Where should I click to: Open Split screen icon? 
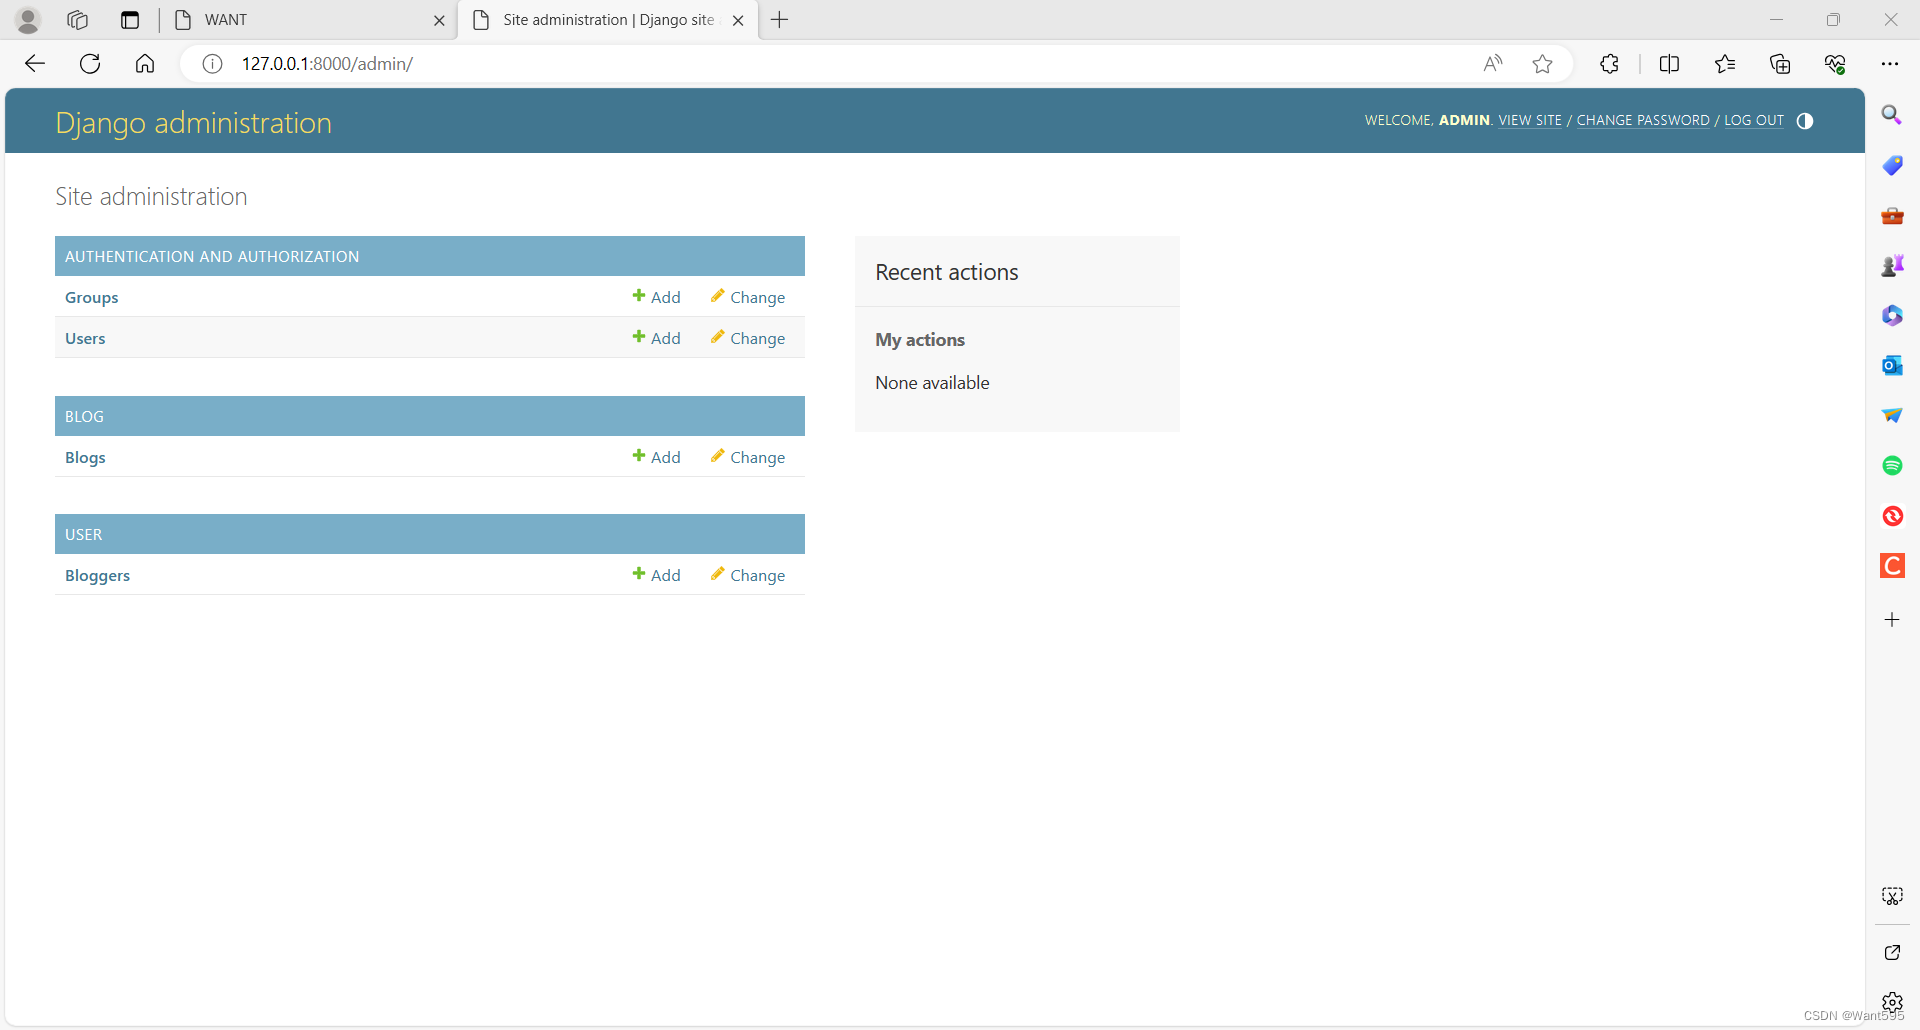[1669, 64]
